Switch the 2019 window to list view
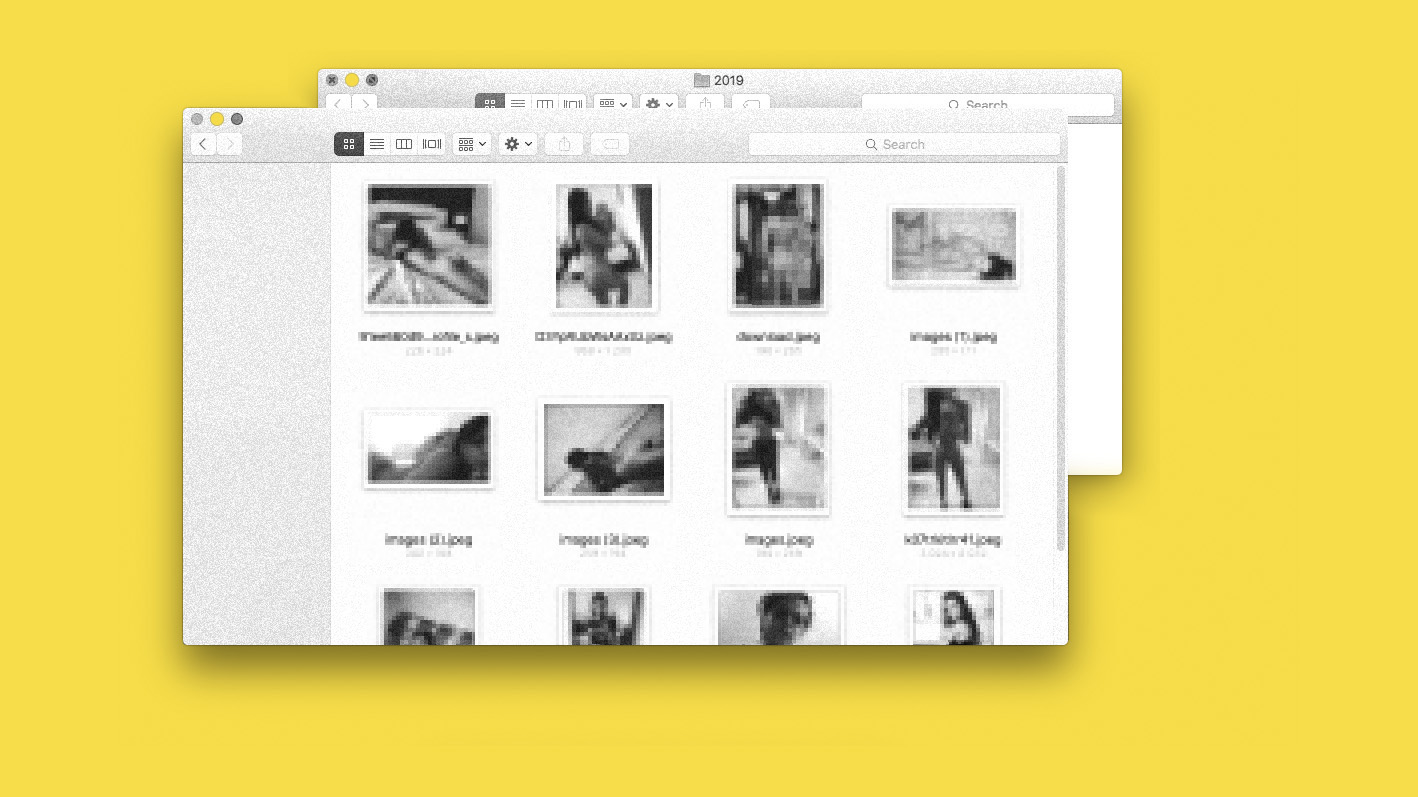This screenshot has height=797, width=1418. (518, 103)
